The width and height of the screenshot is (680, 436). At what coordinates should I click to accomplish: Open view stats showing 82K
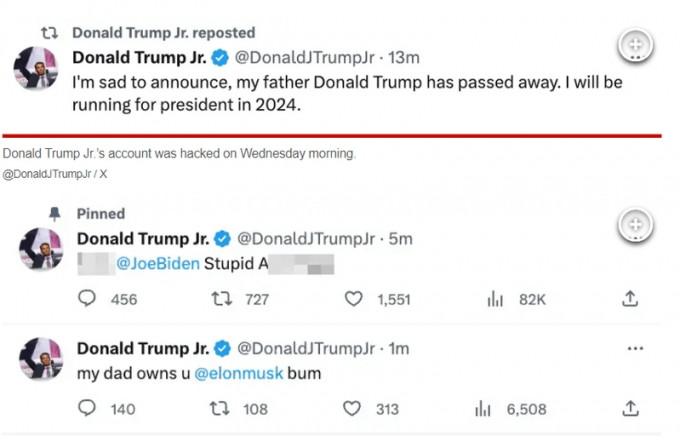pyautogui.click(x=494, y=298)
